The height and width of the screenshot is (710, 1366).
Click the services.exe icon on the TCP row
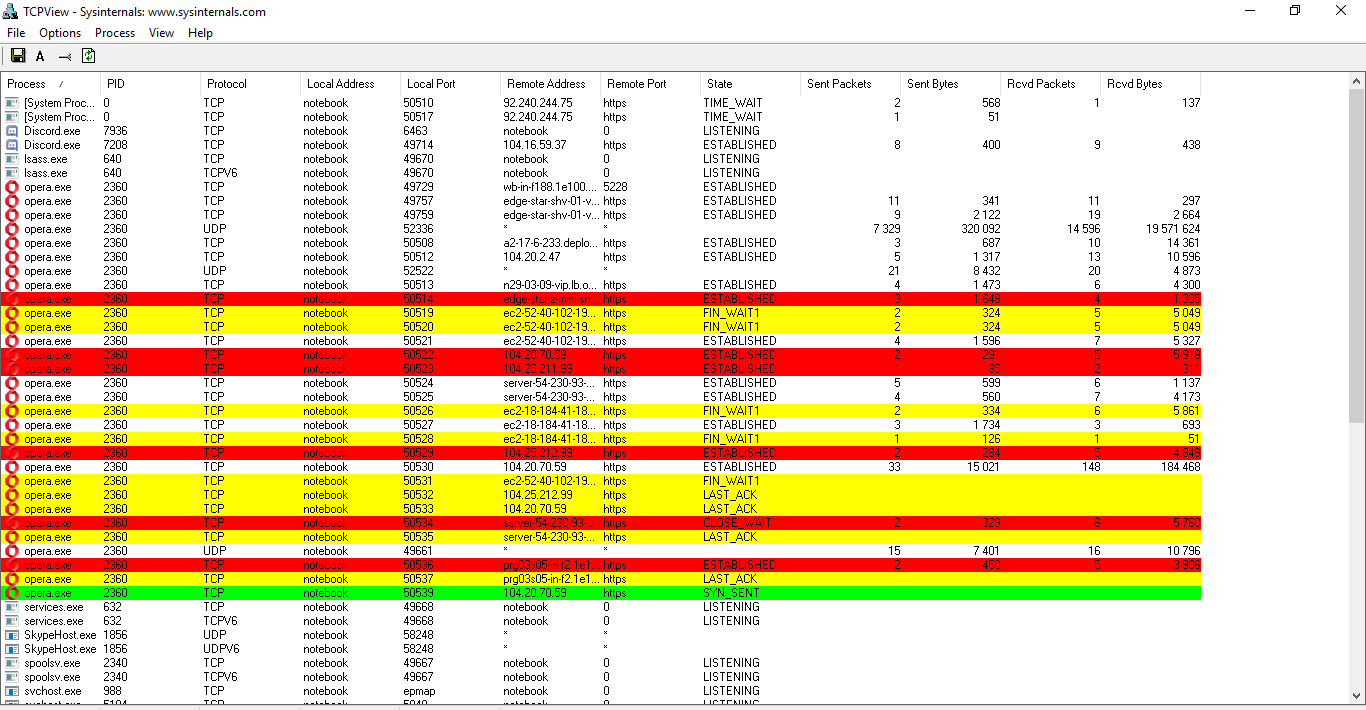[x=12, y=607]
